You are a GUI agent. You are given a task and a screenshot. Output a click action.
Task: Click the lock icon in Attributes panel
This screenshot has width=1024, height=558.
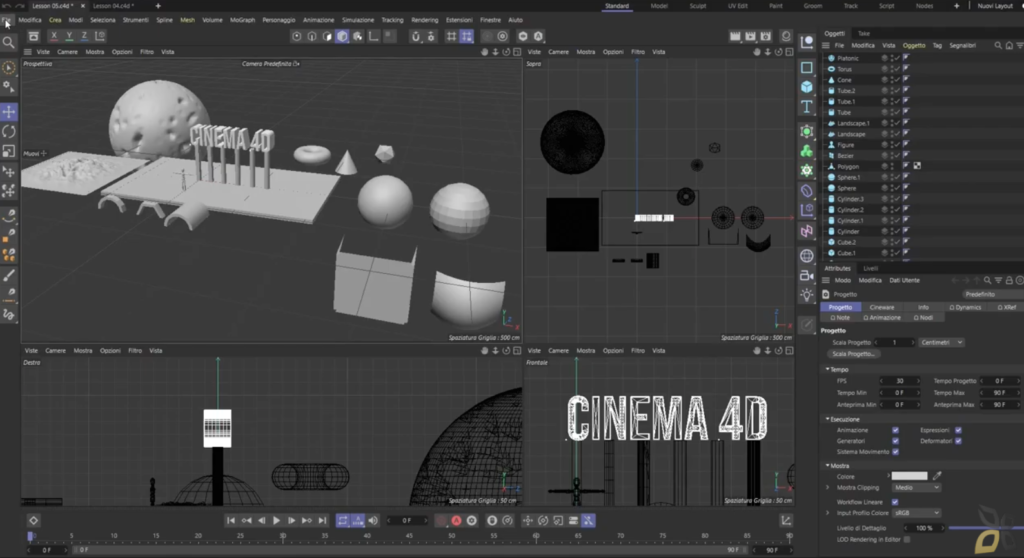point(1009,280)
